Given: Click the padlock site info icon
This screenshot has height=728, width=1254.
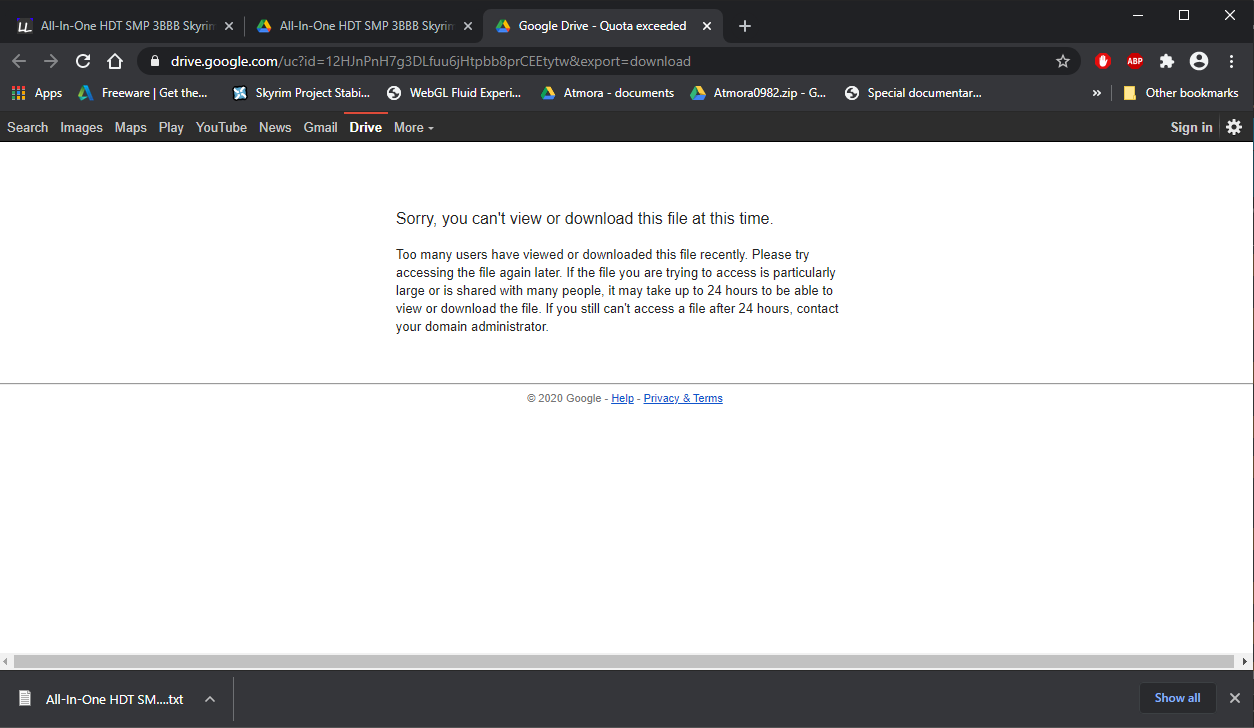Looking at the screenshot, I should pyautogui.click(x=154, y=61).
